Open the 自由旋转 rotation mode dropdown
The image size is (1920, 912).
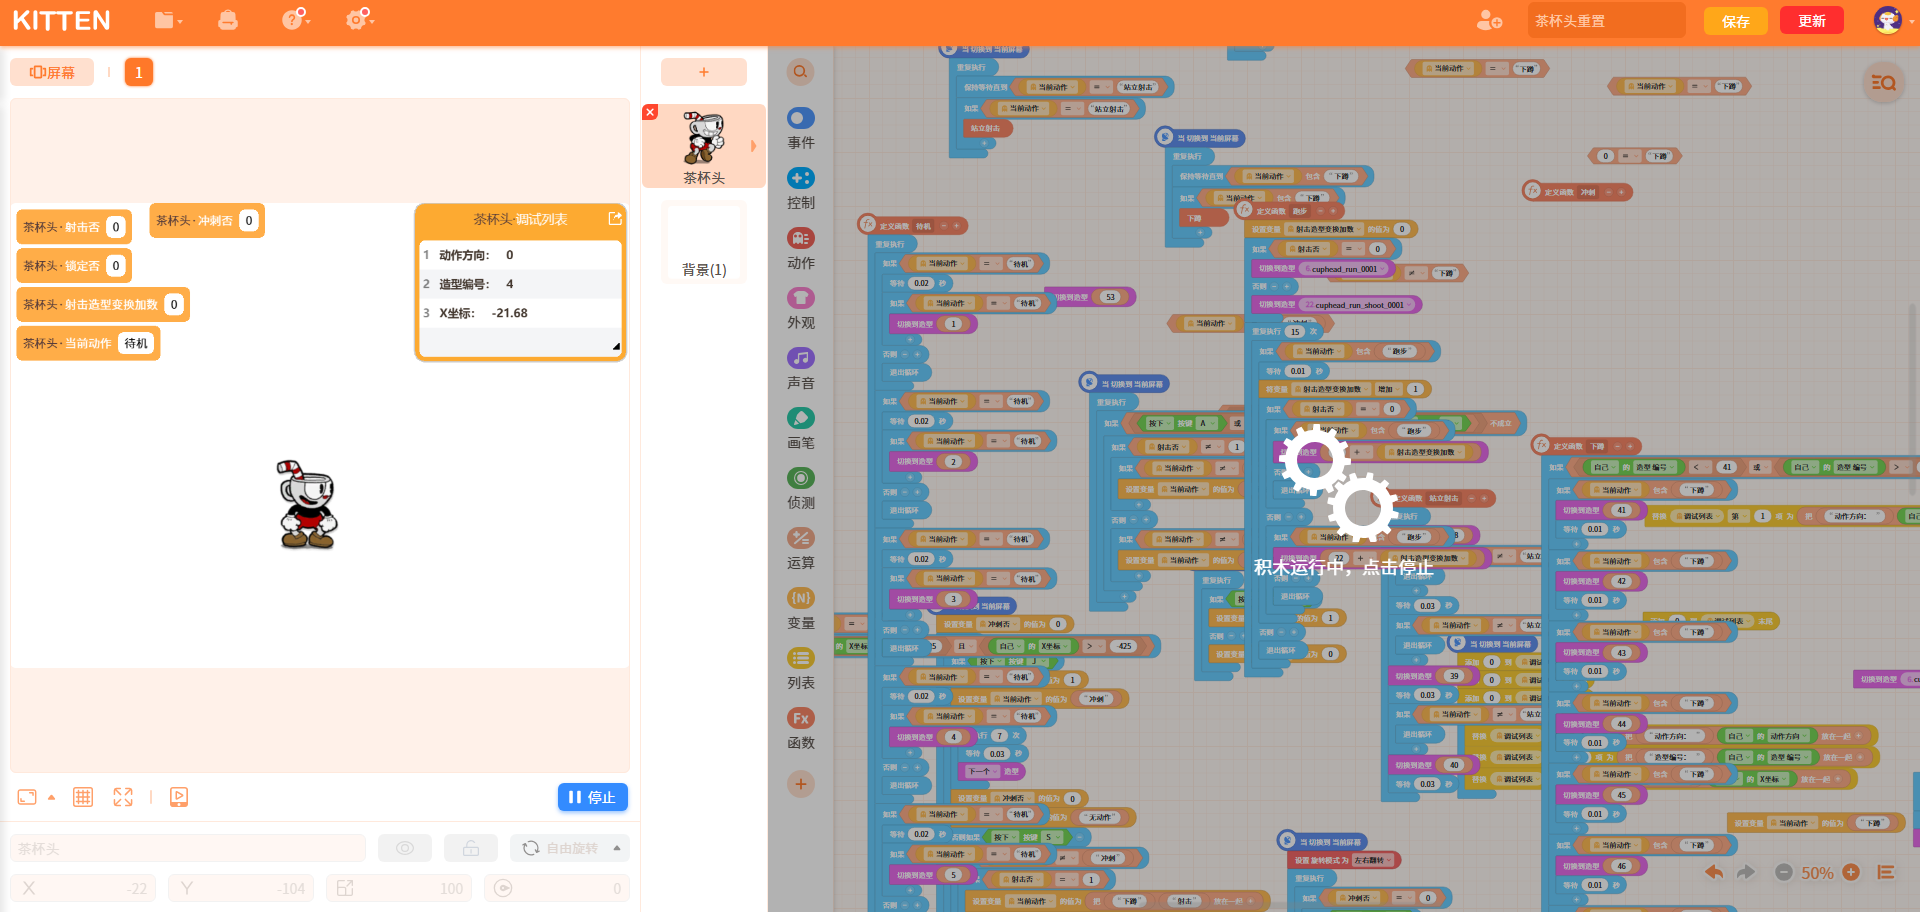[x=570, y=848]
